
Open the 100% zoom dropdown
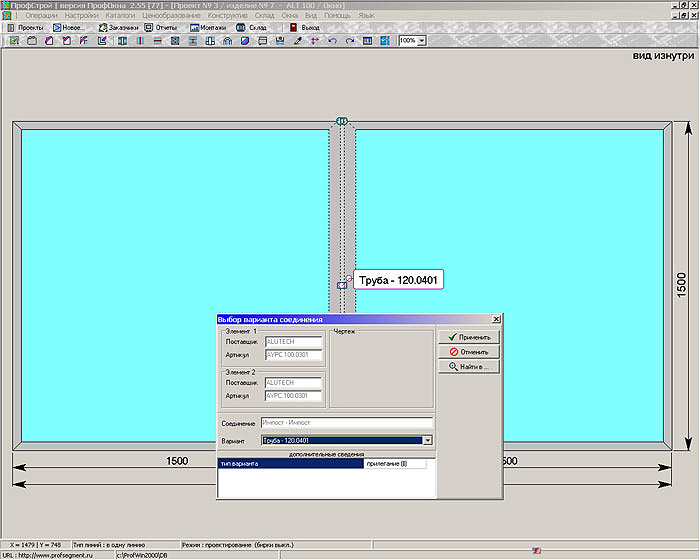[x=421, y=41]
